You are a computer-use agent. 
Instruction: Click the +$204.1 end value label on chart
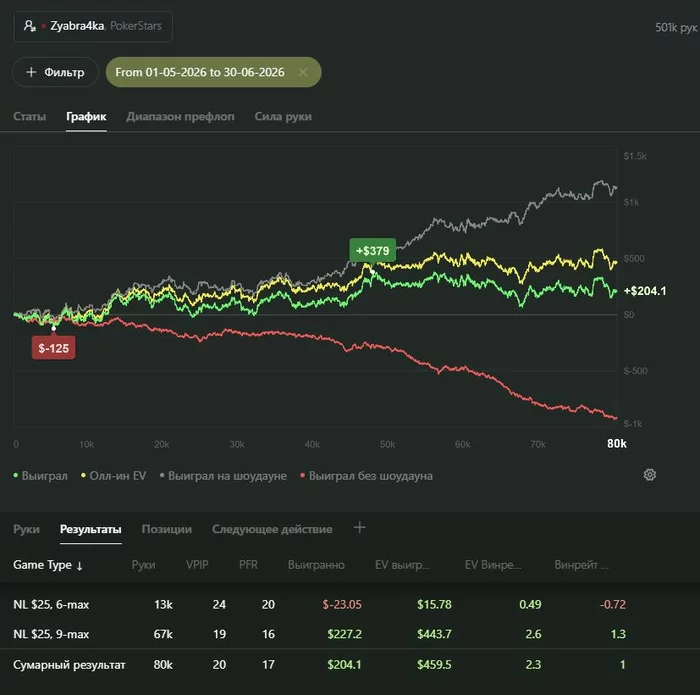click(x=645, y=291)
